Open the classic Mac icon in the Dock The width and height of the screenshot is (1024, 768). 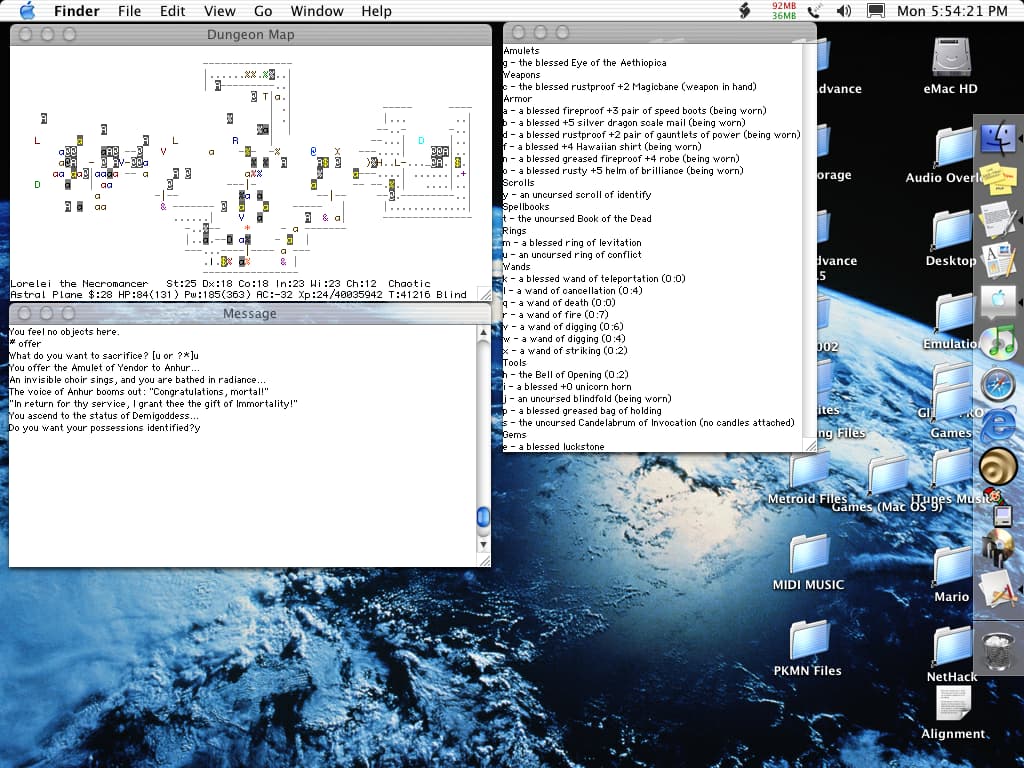999,507
